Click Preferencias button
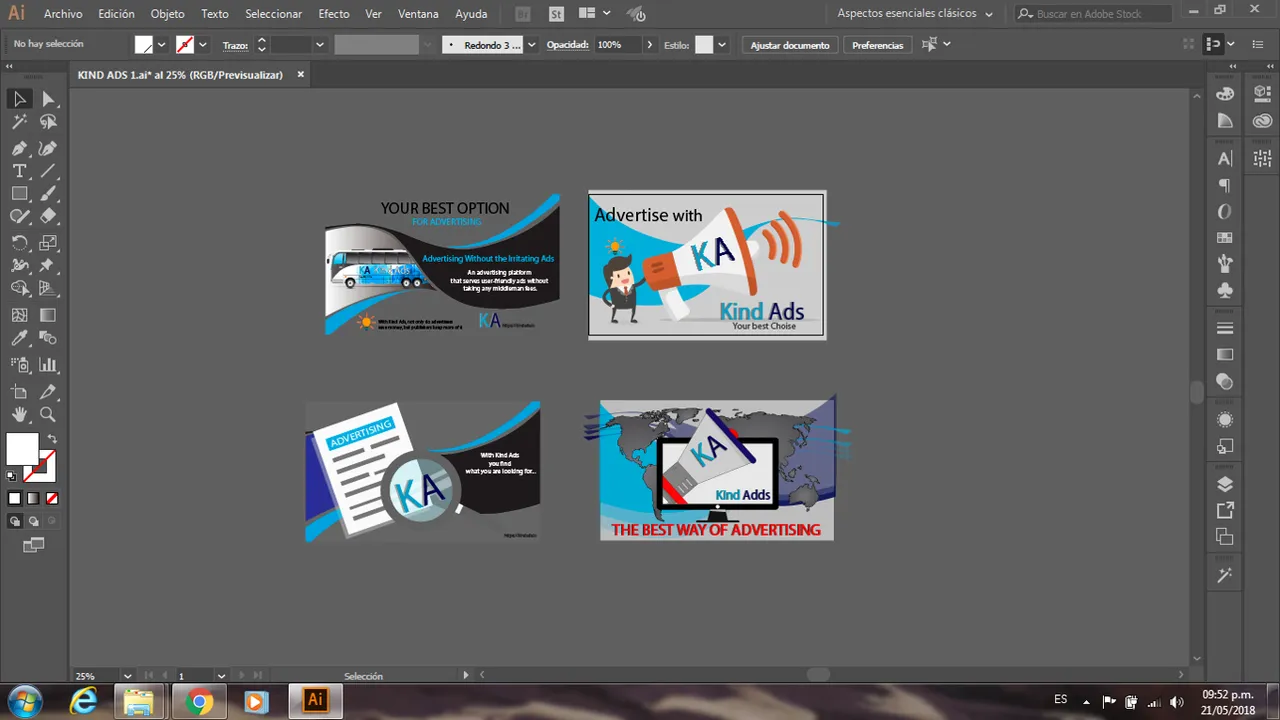The width and height of the screenshot is (1280, 720). point(877,45)
